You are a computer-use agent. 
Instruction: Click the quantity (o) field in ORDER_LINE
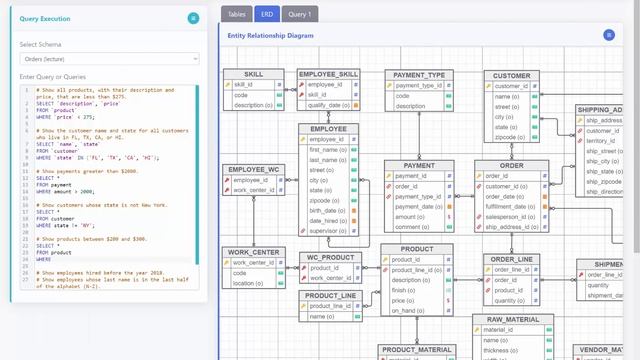(x=509, y=300)
